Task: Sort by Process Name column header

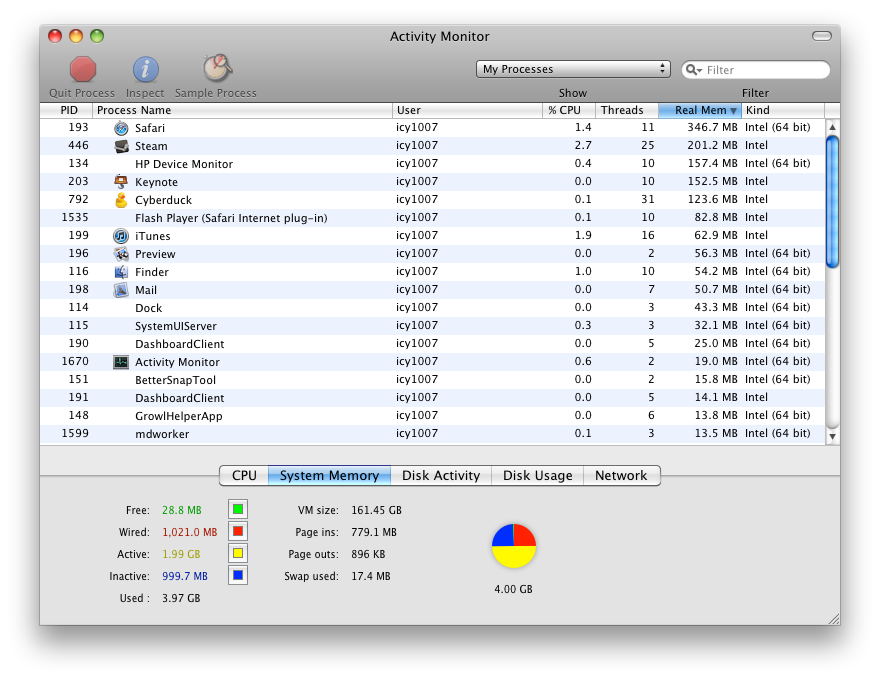Action: tap(242, 110)
